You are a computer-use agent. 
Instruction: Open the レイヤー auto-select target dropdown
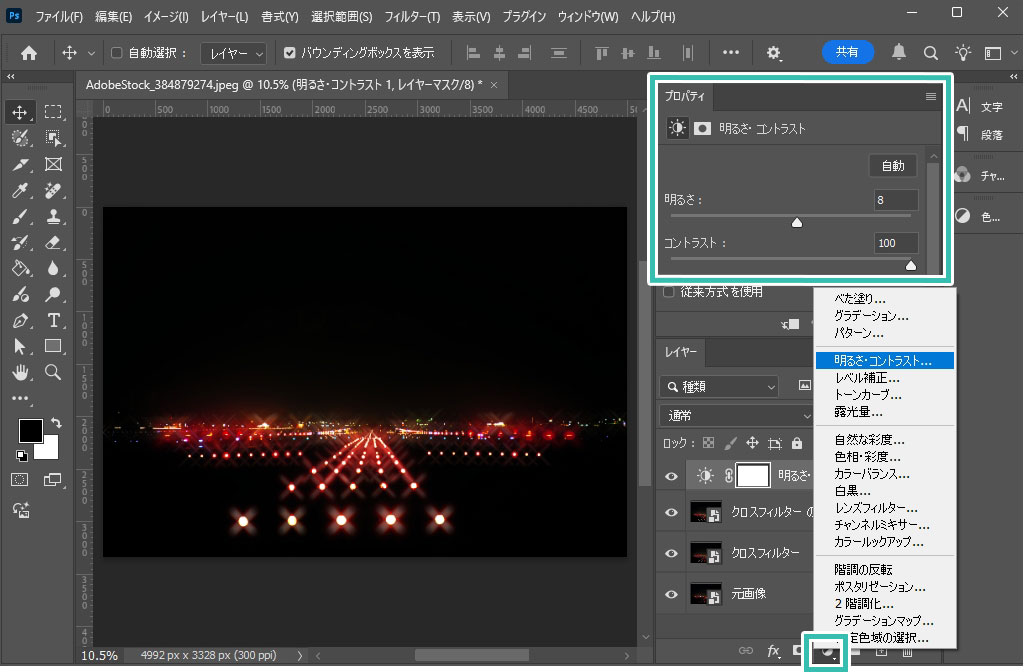[x=233, y=53]
